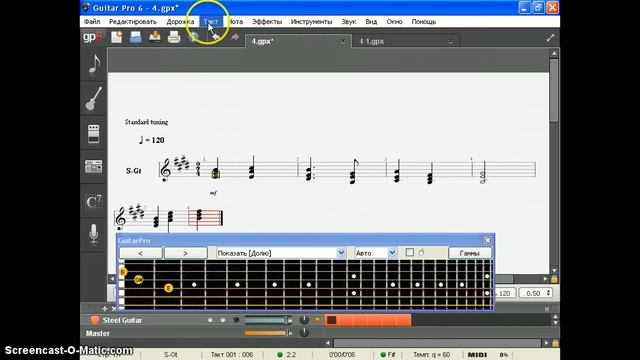The image size is (640, 360).
Task: Open the amplifier effects panel
Action: pos(94,133)
